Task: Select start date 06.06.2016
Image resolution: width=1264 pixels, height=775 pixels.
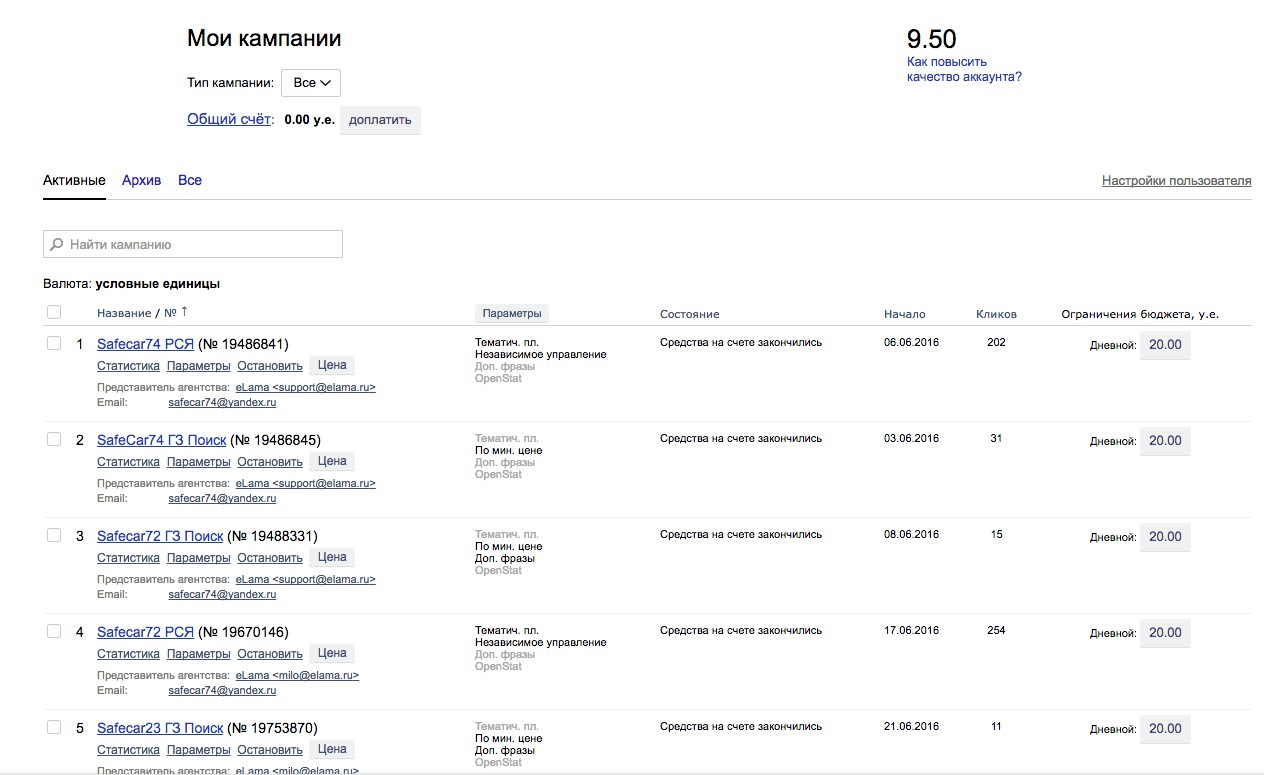Action: tap(911, 342)
